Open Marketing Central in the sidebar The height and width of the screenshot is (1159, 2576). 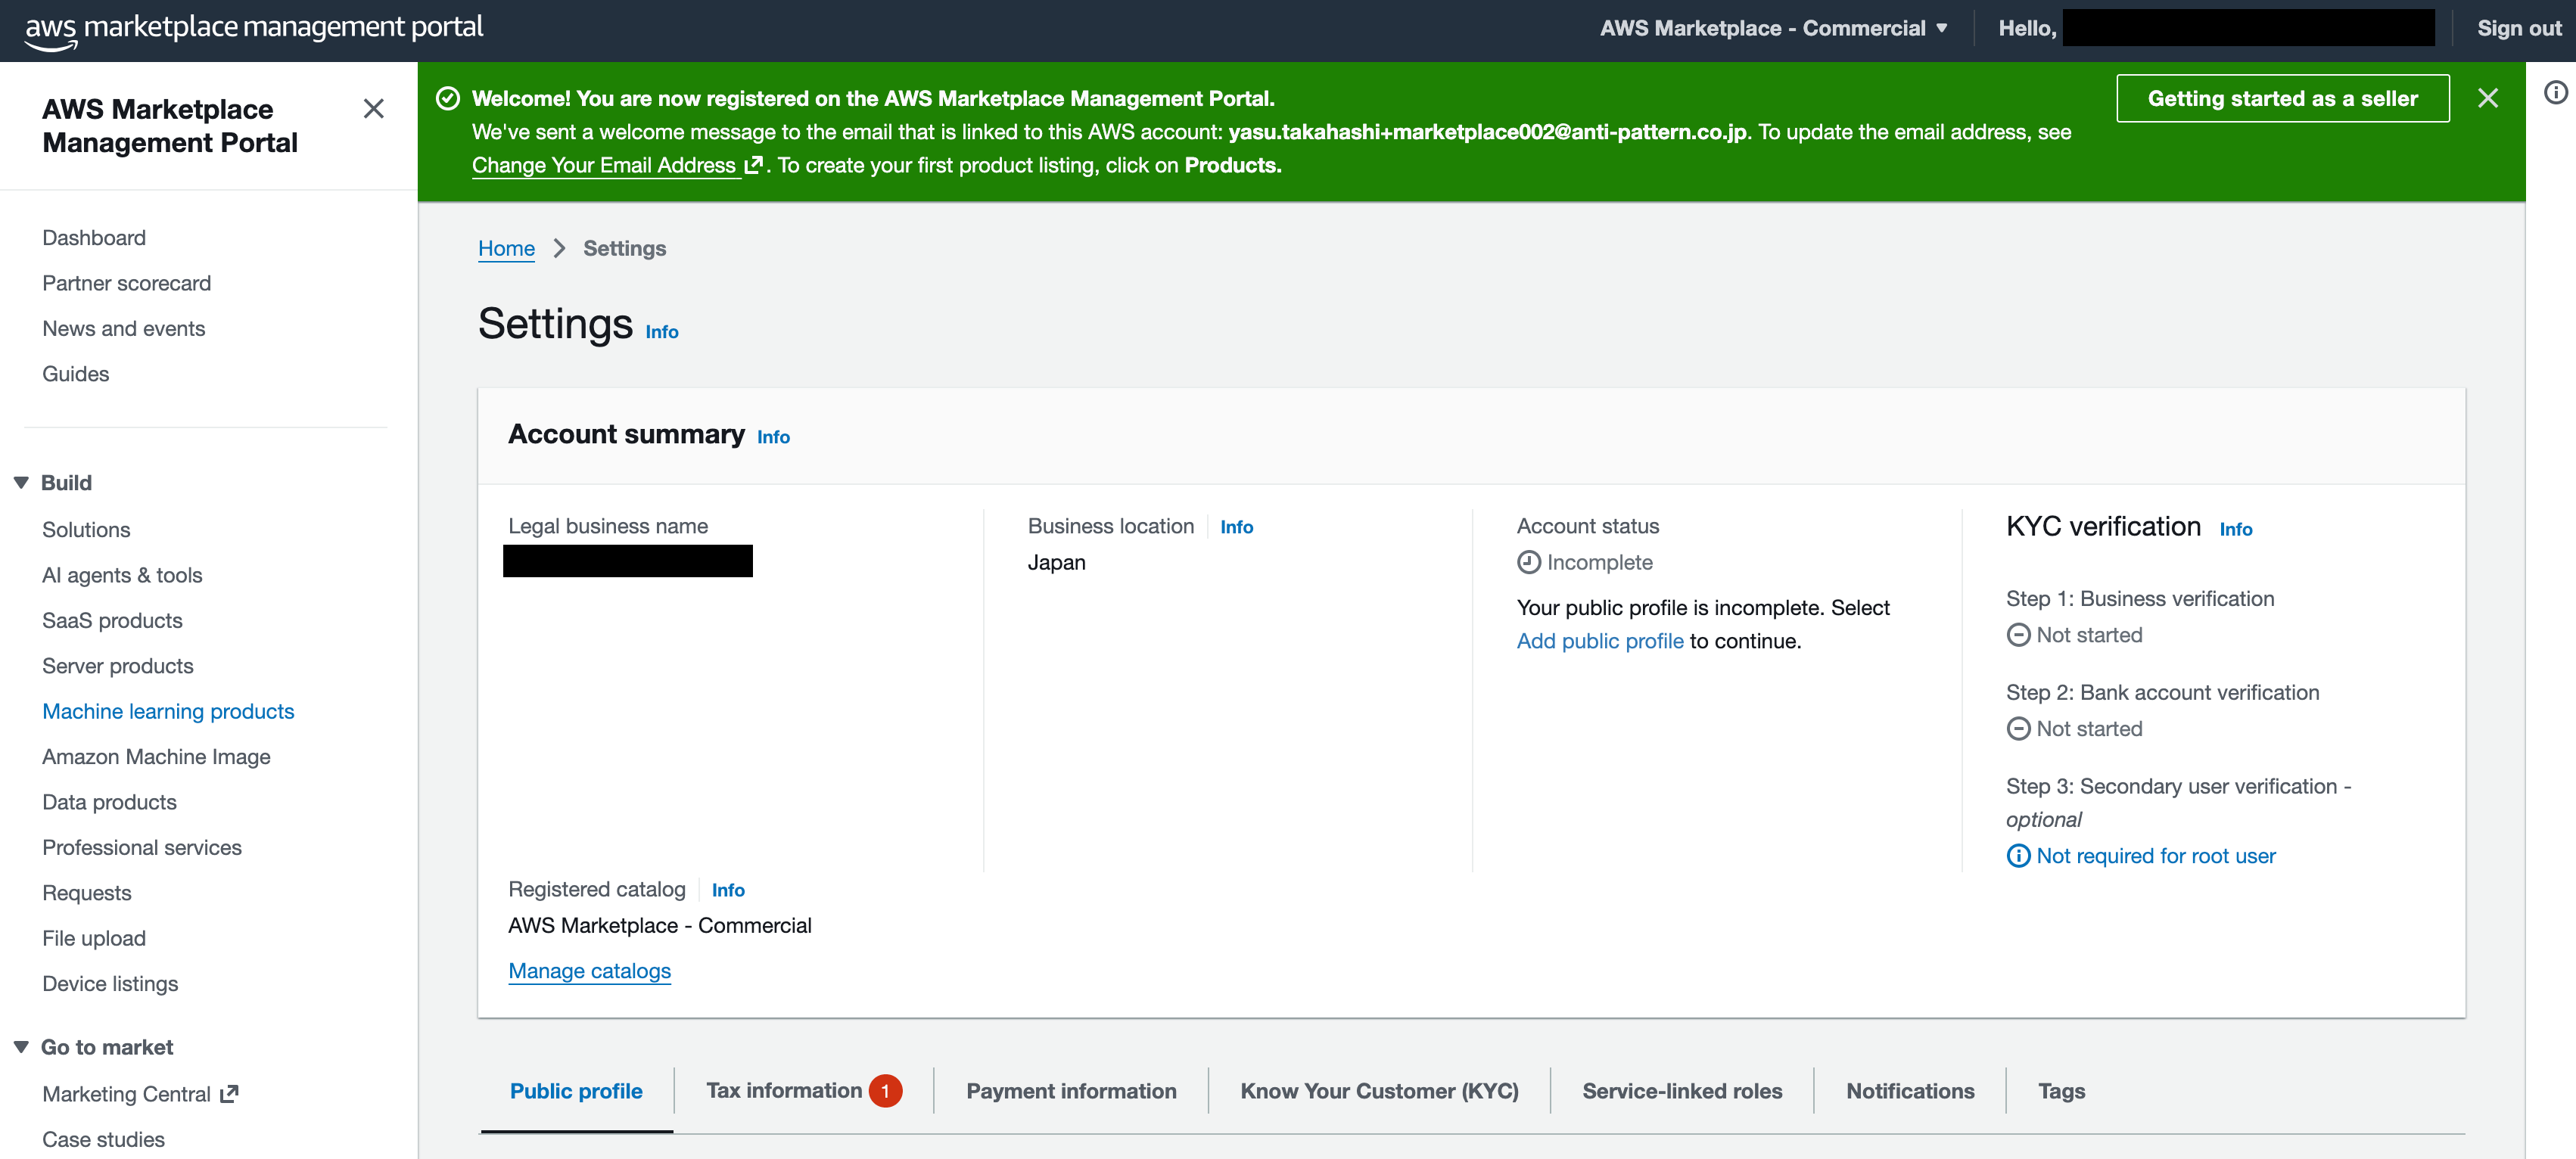point(127,1094)
